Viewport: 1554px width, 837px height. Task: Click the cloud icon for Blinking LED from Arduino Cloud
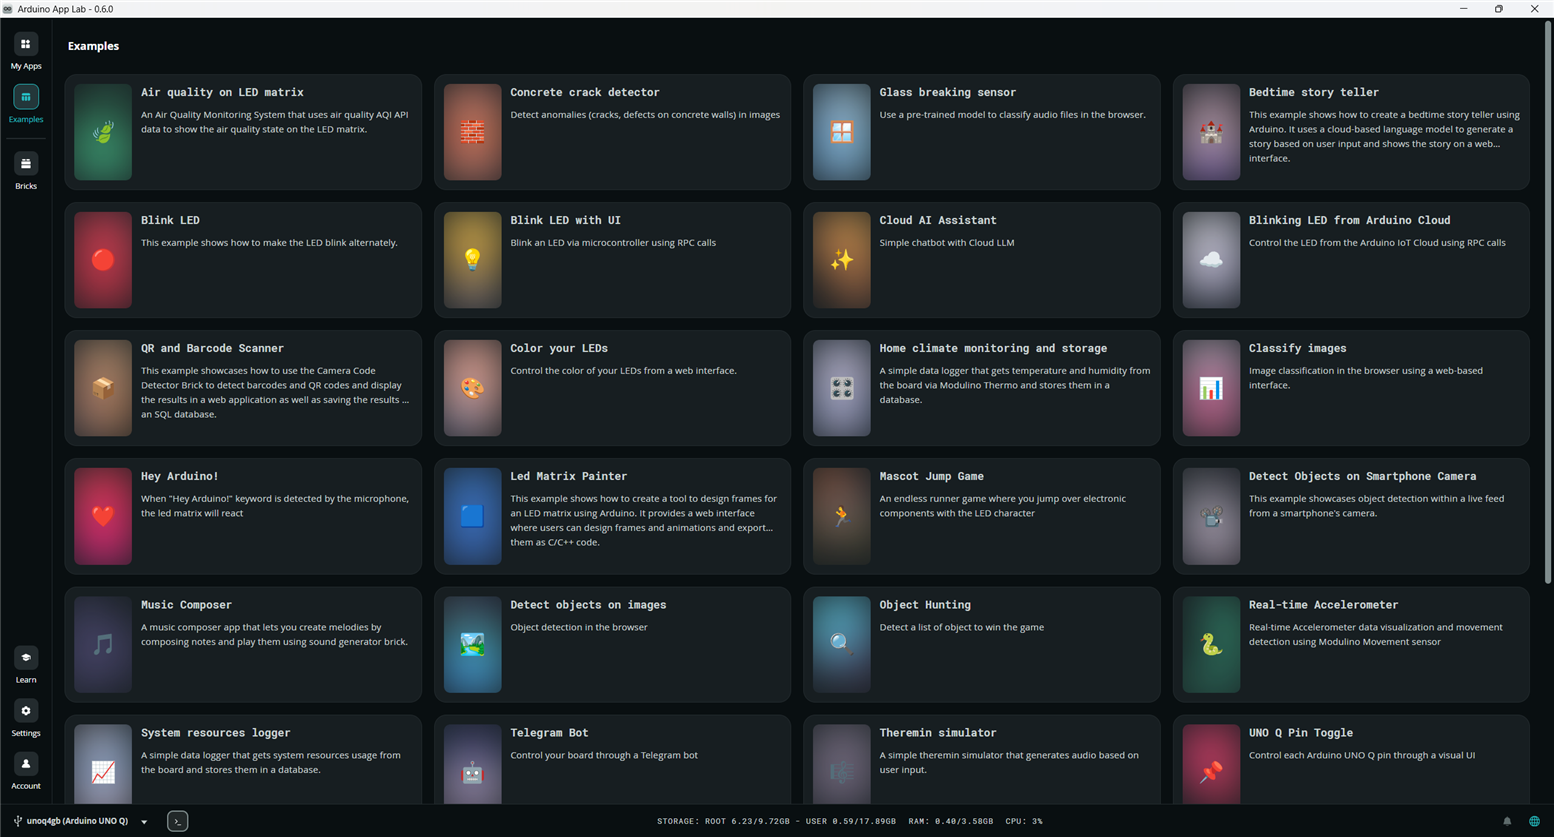pos(1211,260)
